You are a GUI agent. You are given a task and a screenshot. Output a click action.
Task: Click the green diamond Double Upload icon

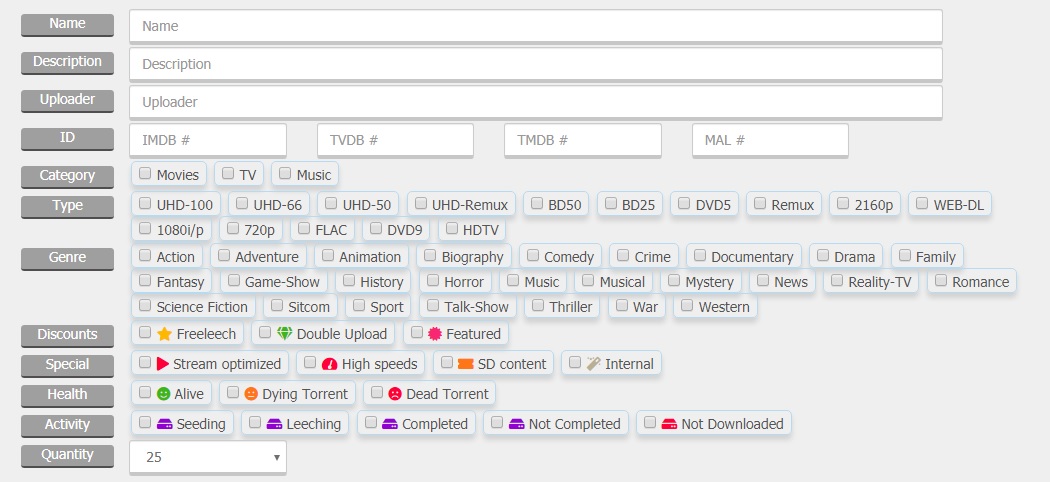[x=285, y=333]
